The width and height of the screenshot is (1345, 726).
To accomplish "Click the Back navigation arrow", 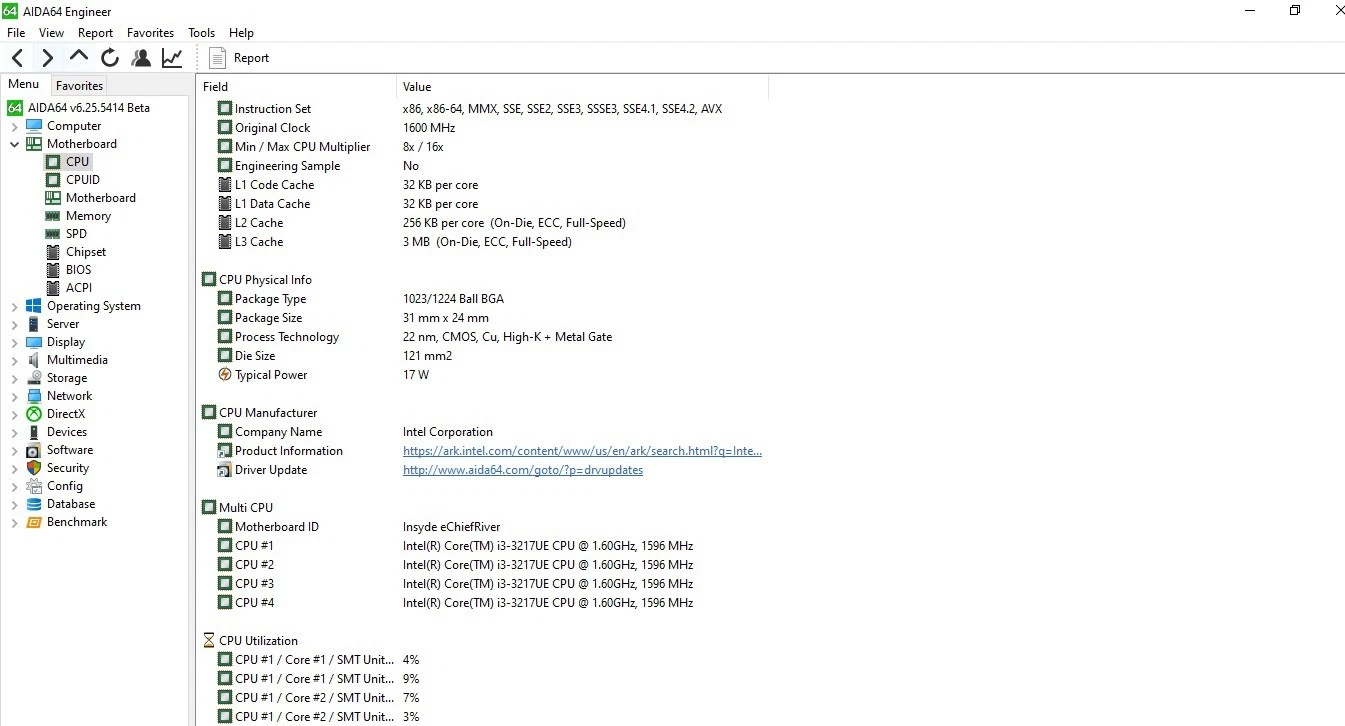I will [x=17, y=58].
